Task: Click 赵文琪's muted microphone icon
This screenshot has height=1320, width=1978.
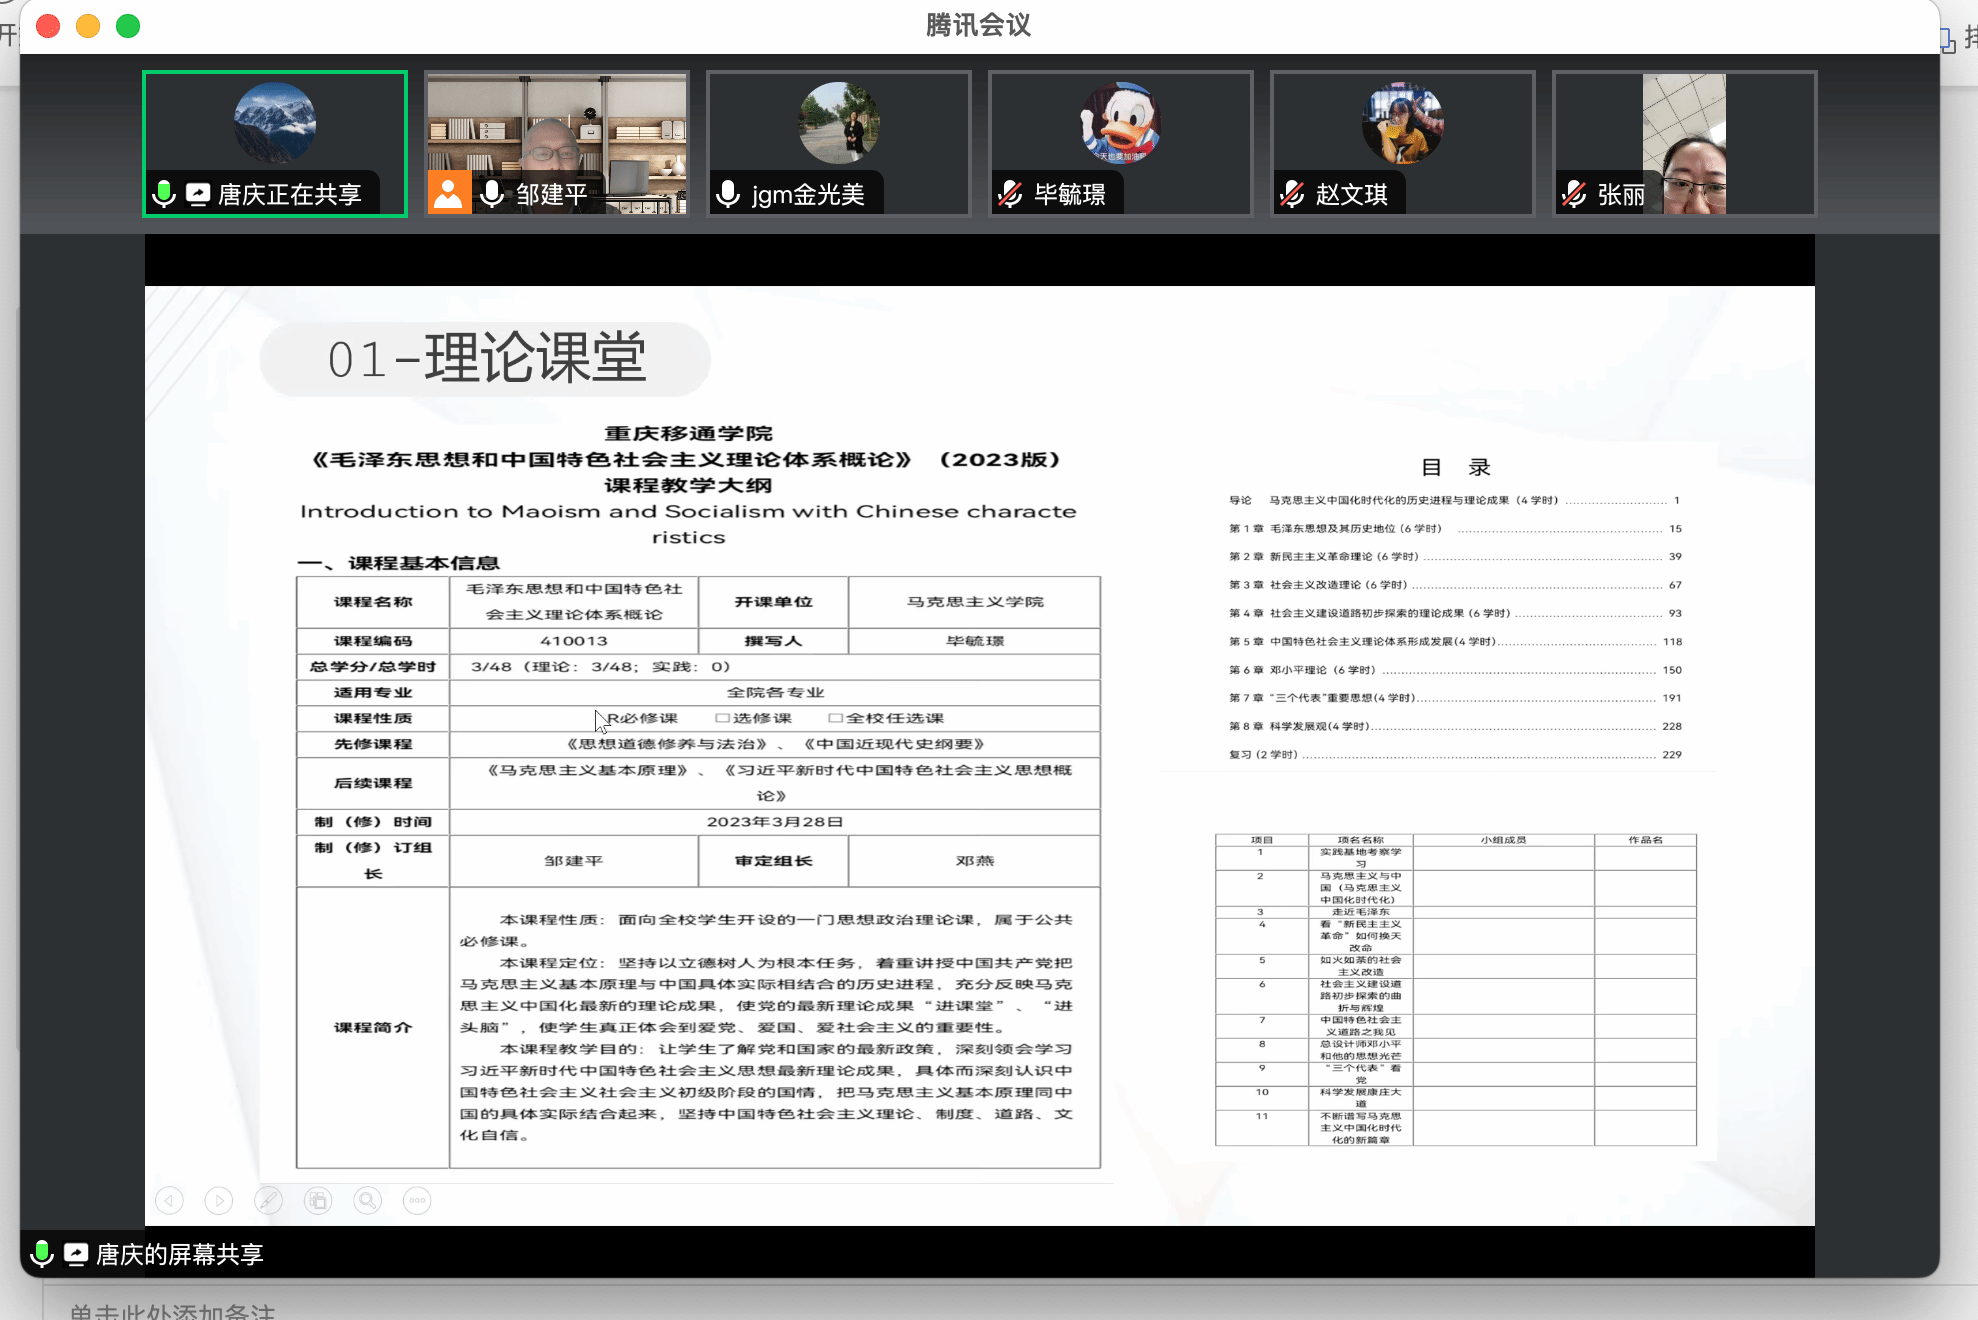Action: [x=1293, y=194]
